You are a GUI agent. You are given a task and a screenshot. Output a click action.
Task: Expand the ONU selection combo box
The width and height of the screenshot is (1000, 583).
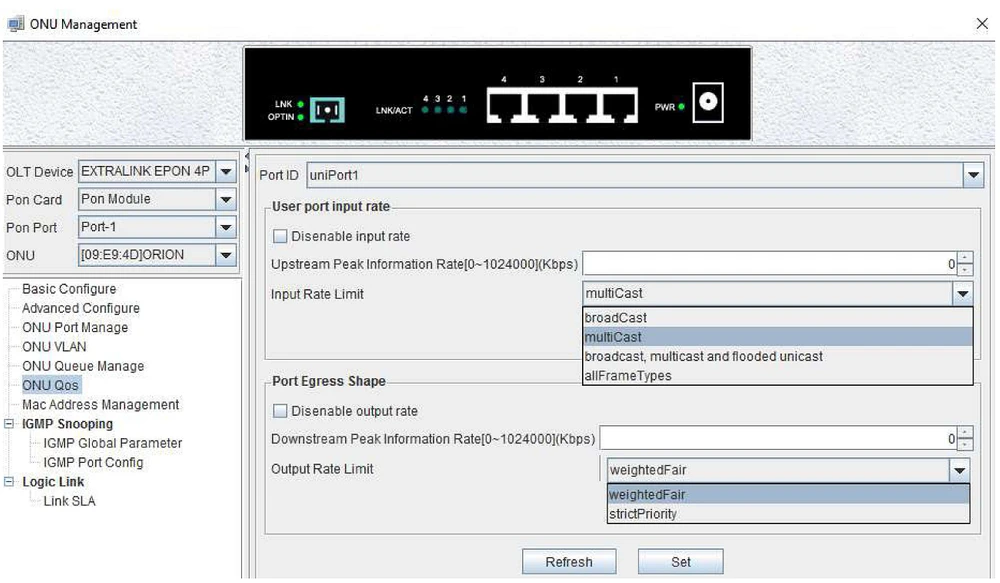(x=226, y=255)
